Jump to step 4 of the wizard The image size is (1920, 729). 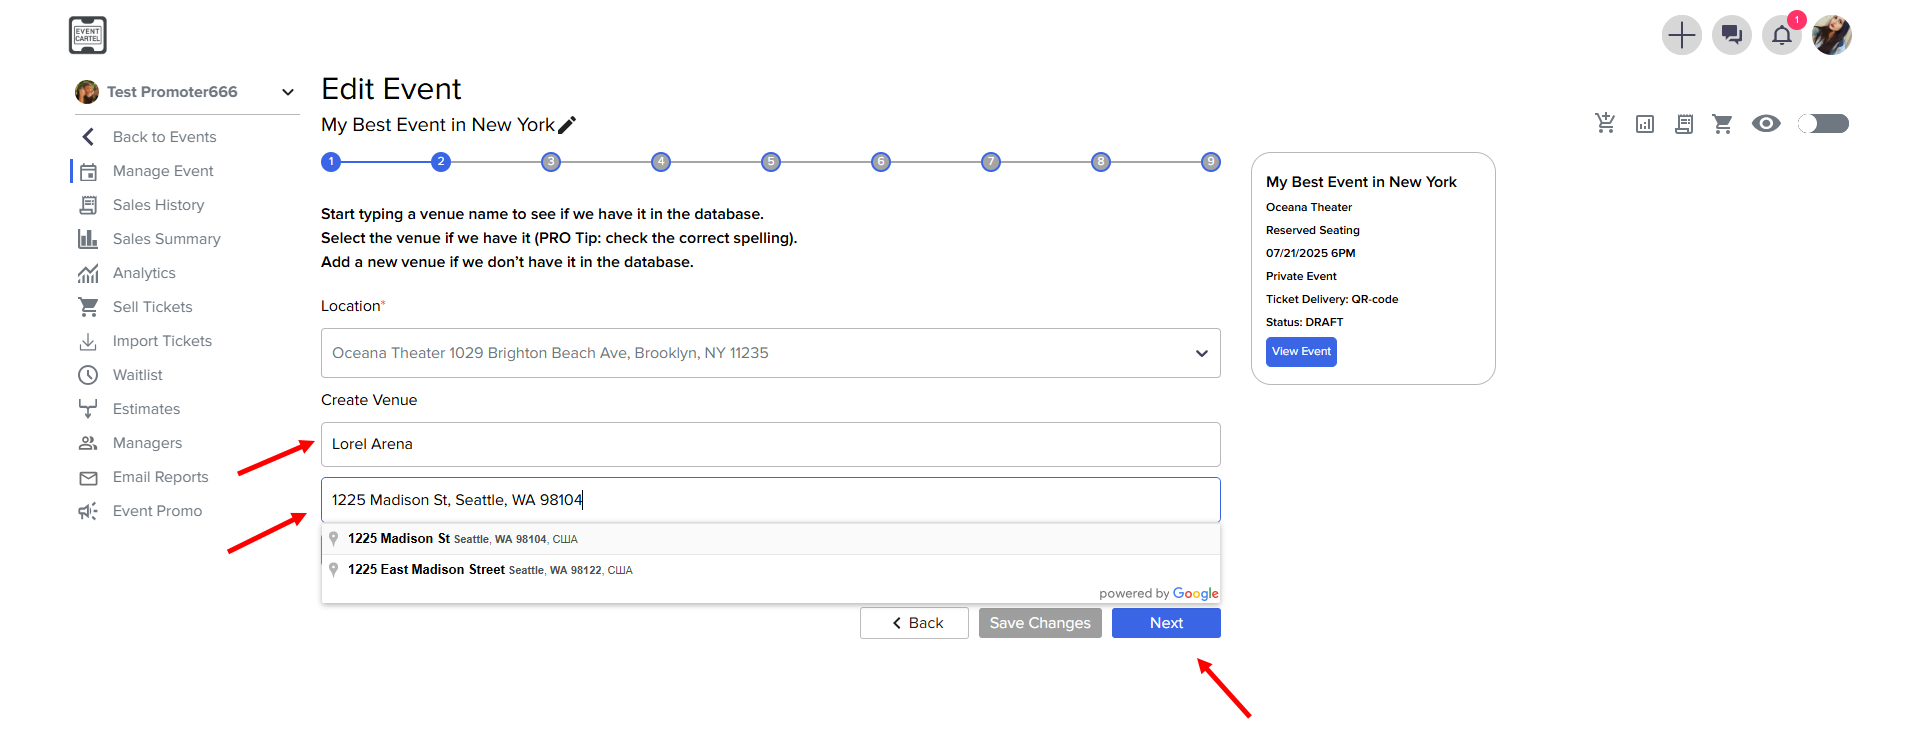[x=661, y=162]
